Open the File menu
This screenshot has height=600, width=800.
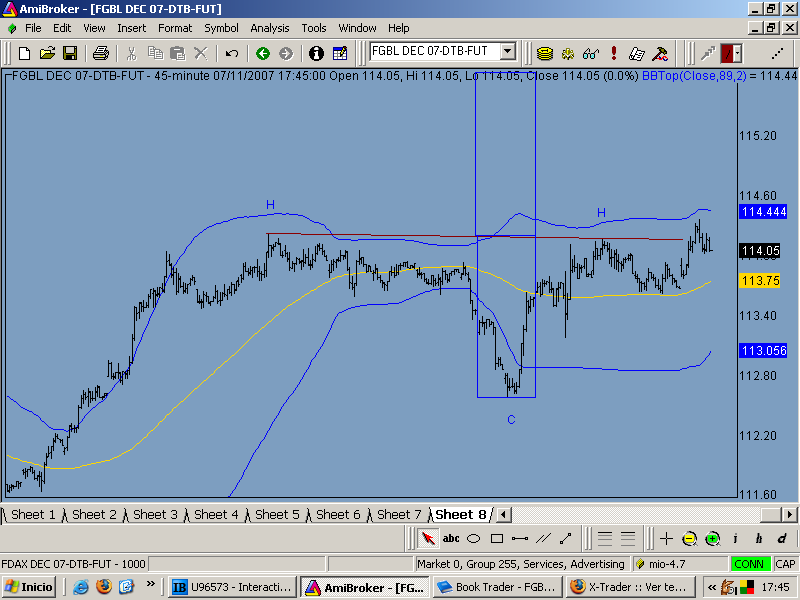coord(33,28)
